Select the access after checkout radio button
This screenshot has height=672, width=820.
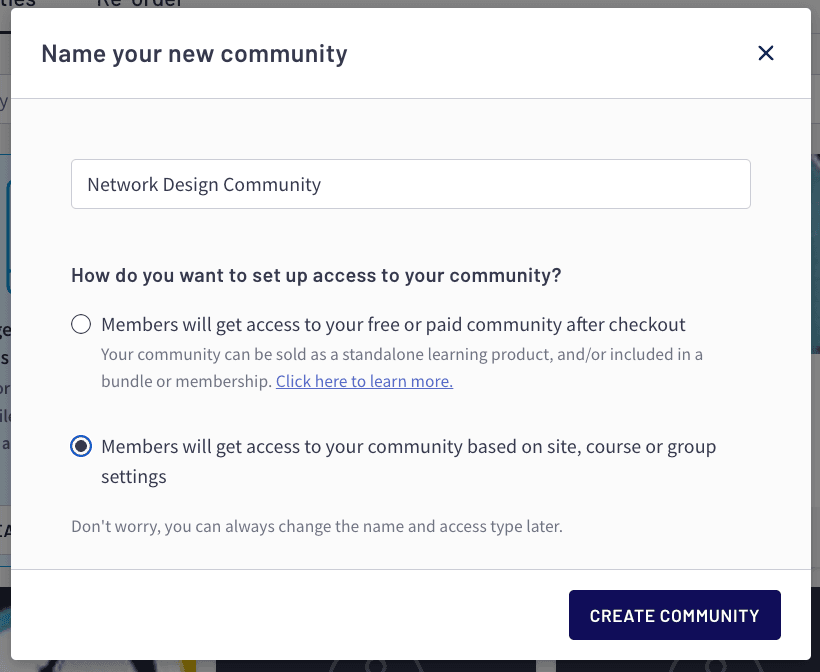tap(81, 325)
